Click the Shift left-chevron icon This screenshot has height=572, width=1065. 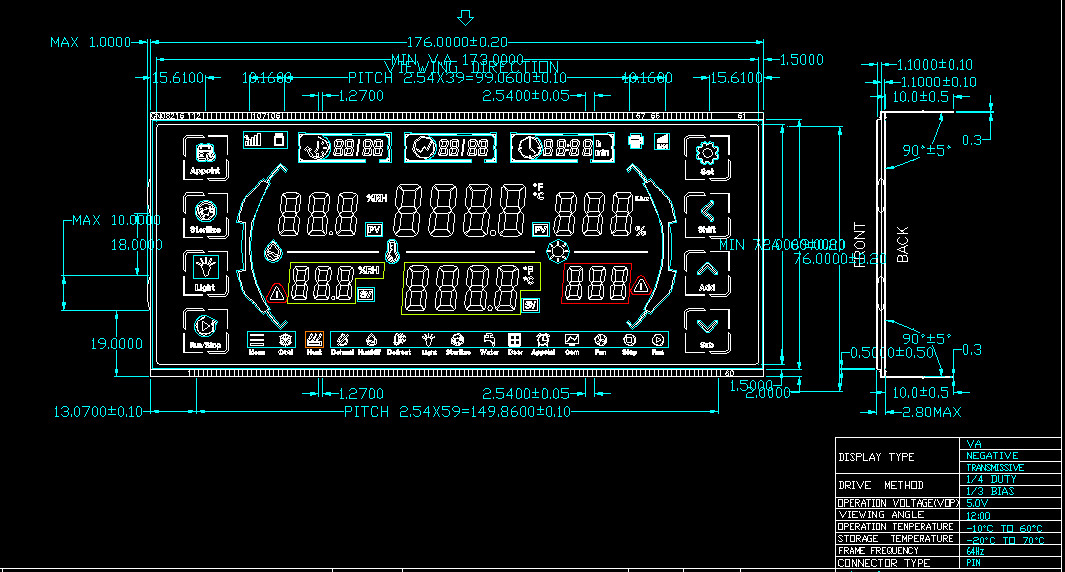coord(707,211)
